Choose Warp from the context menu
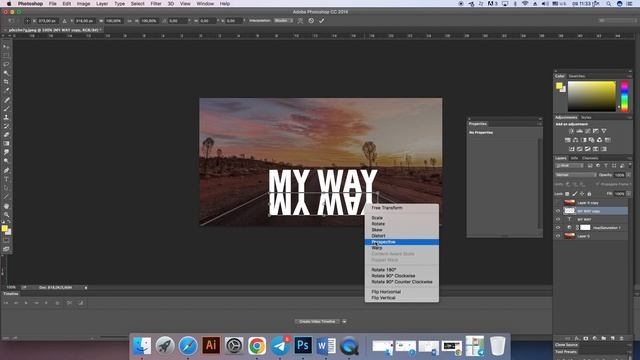The width and height of the screenshot is (640, 360). (402, 248)
